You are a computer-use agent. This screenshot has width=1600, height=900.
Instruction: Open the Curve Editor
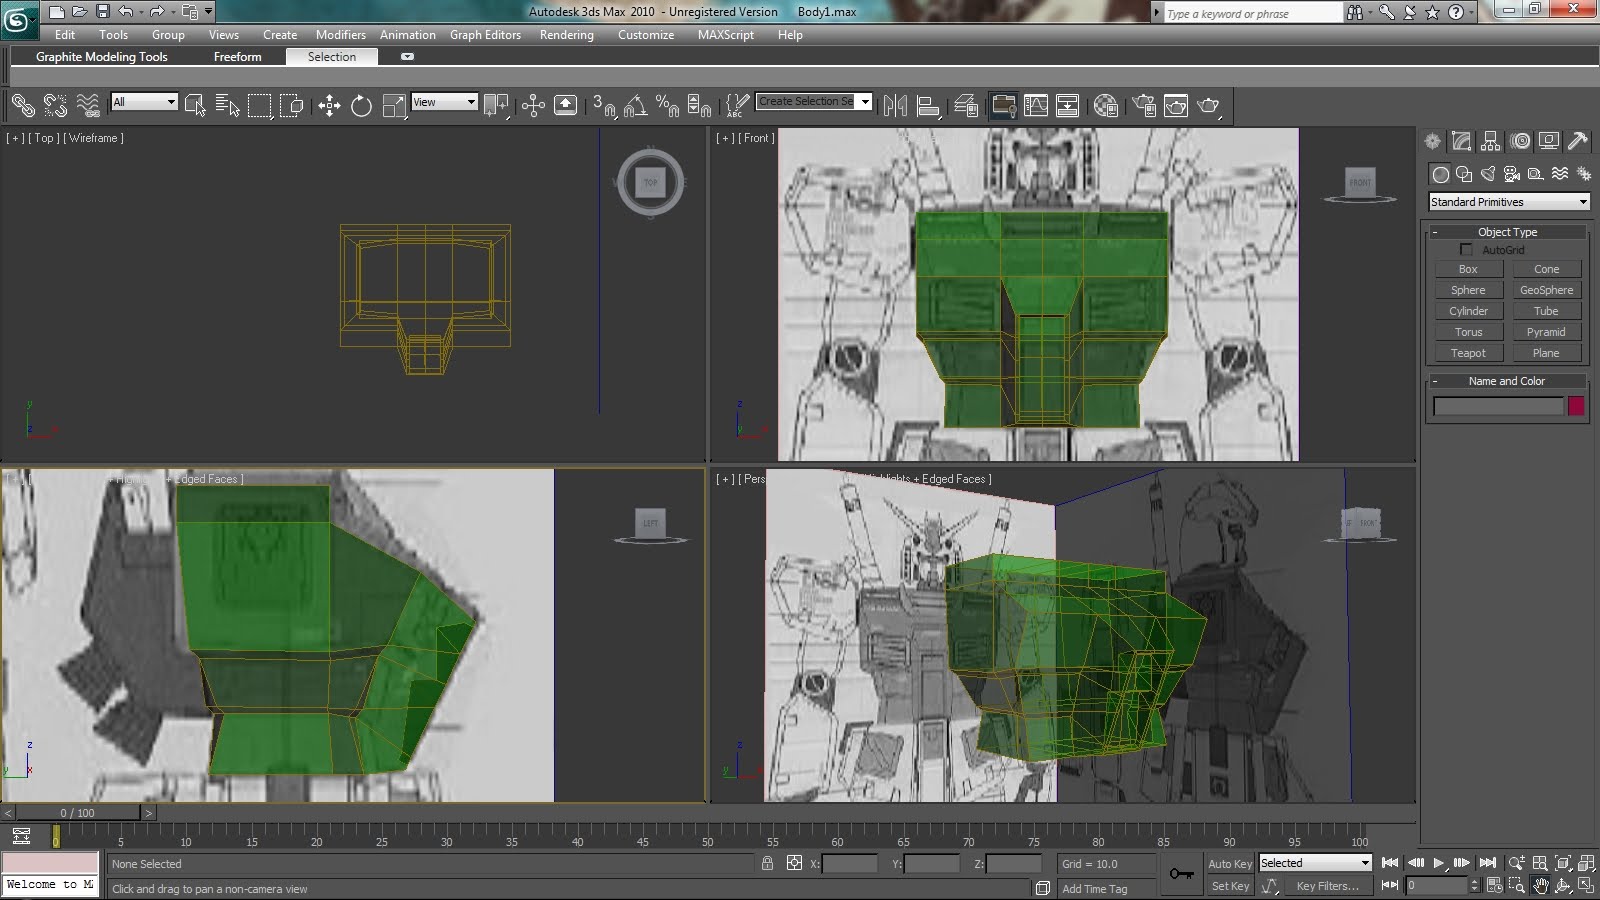tap(1035, 105)
